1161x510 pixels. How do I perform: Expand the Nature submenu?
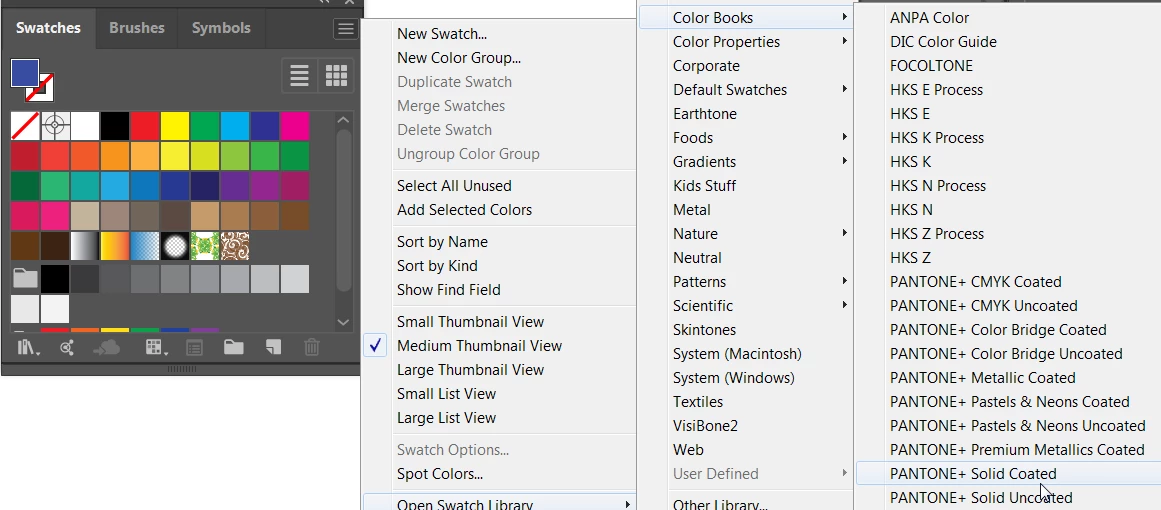745,234
